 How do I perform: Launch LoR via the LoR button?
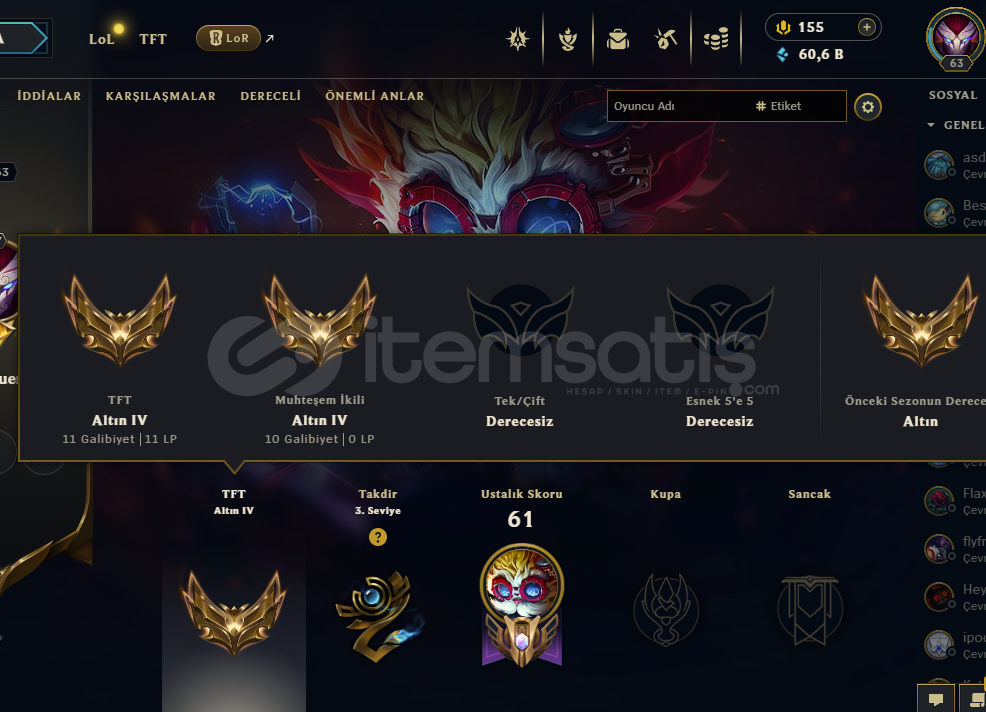[228, 38]
